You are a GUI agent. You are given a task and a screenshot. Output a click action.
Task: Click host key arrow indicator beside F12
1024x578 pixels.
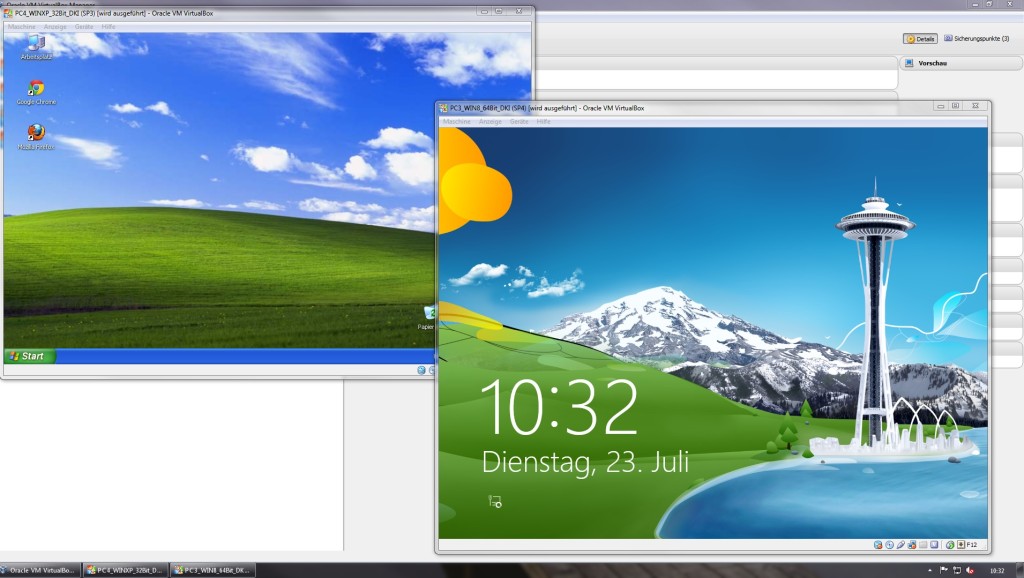pyautogui.click(x=961, y=545)
